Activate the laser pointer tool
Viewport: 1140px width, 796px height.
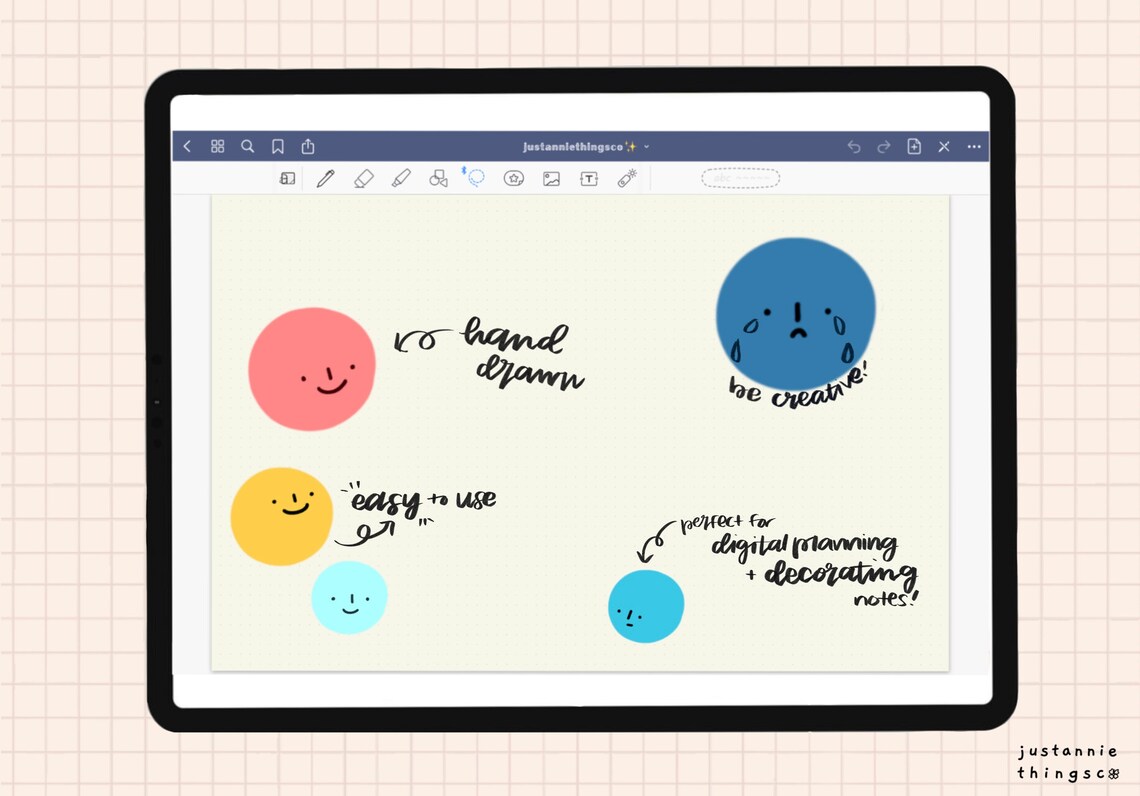627,177
